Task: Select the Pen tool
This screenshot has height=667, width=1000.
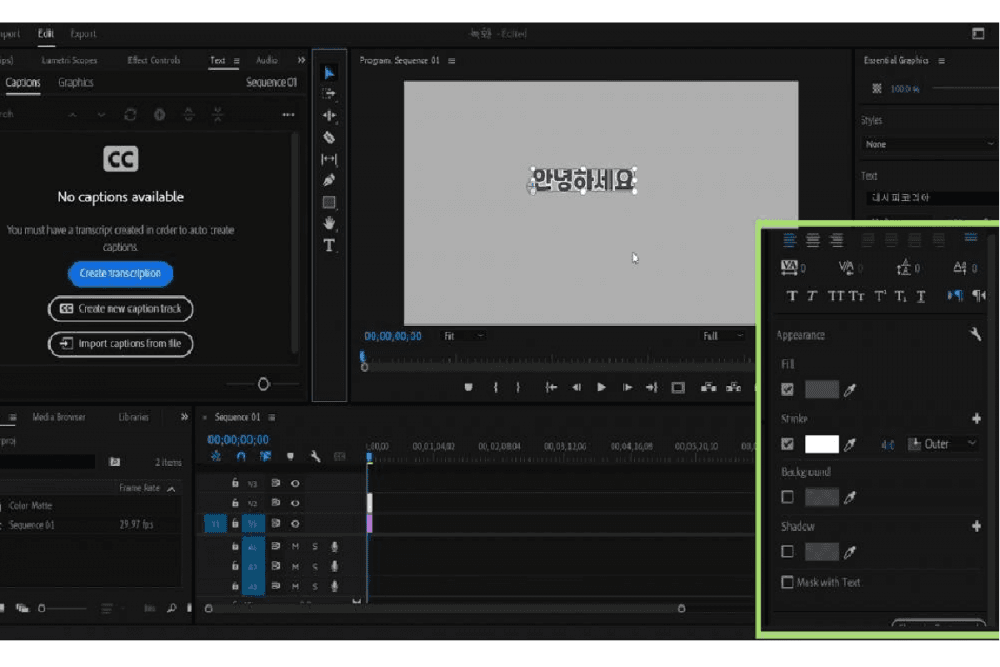Action: click(x=329, y=180)
